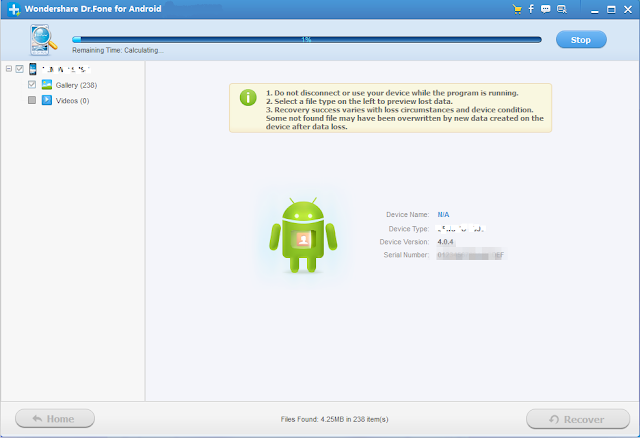Toggle the device root checkbox
Screen dimensions: 640x438
point(19,69)
